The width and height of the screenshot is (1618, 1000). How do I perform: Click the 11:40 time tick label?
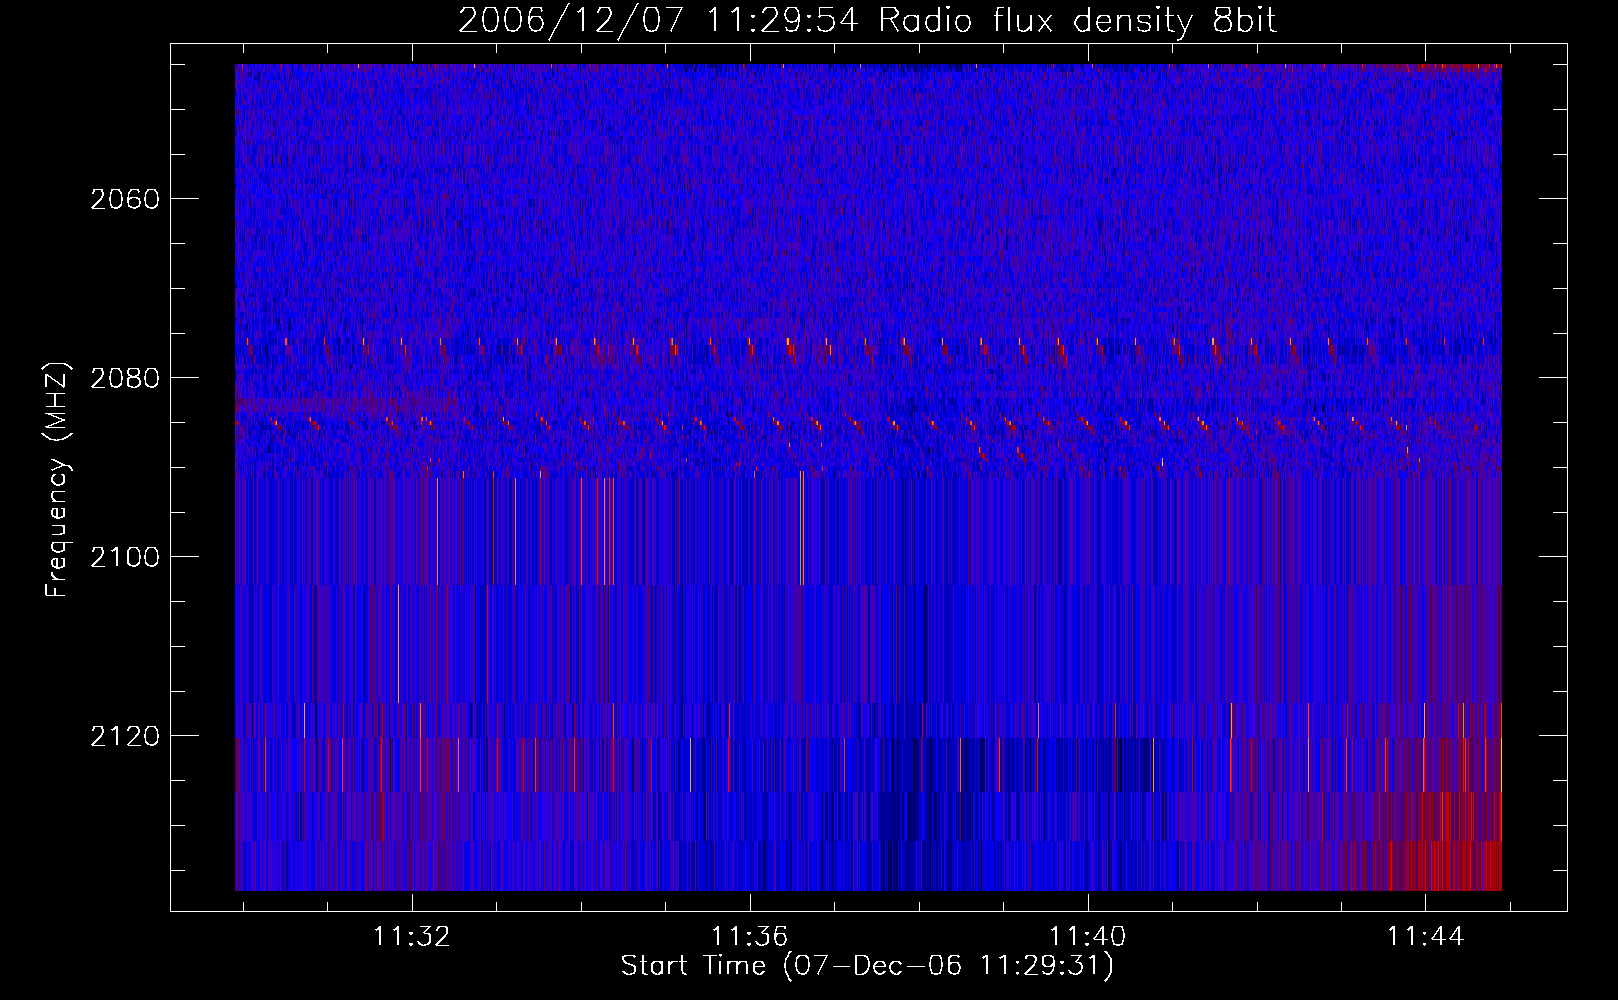pyautogui.click(x=1087, y=936)
